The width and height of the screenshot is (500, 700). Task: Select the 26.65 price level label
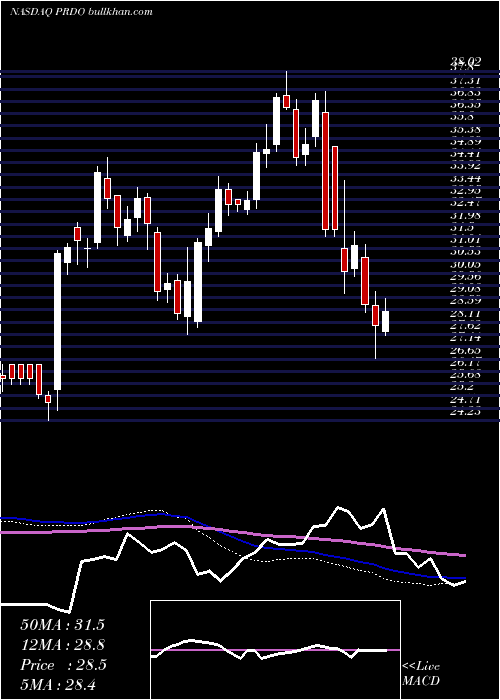click(x=465, y=350)
